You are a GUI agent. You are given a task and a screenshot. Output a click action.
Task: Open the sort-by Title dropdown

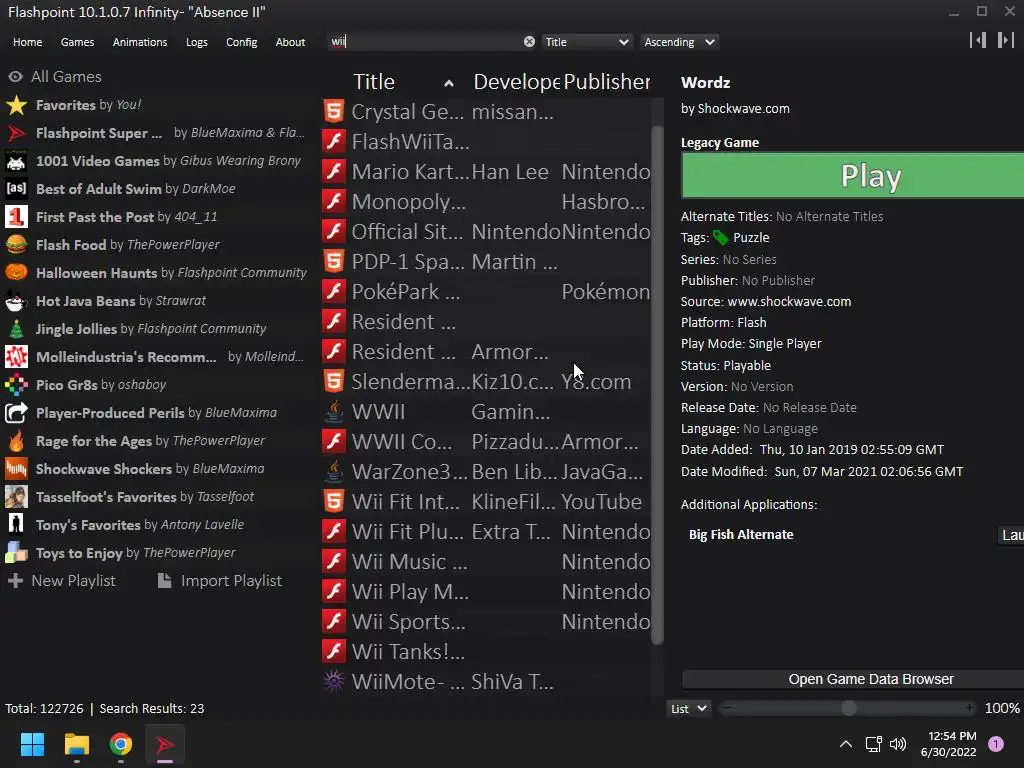(x=586, y=42)
